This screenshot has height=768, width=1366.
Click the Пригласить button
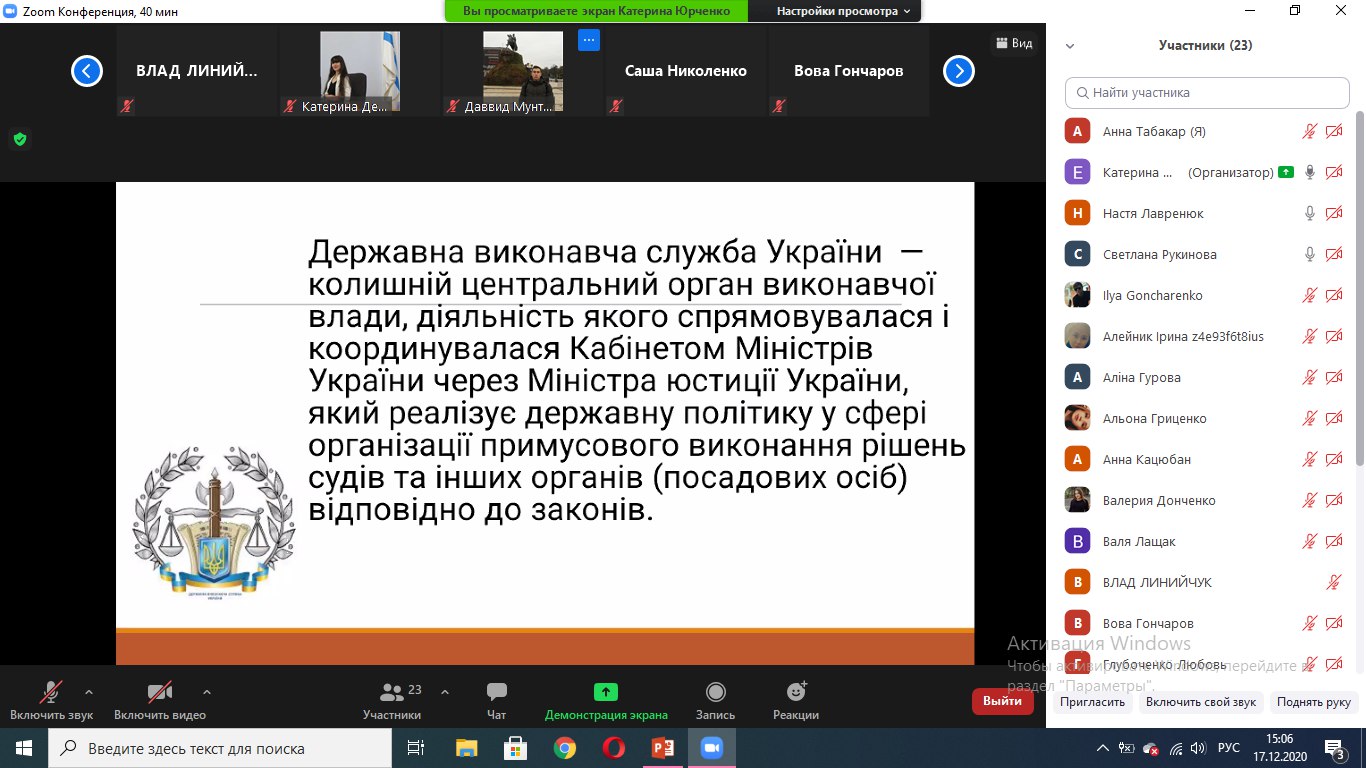click(1093, 702)
